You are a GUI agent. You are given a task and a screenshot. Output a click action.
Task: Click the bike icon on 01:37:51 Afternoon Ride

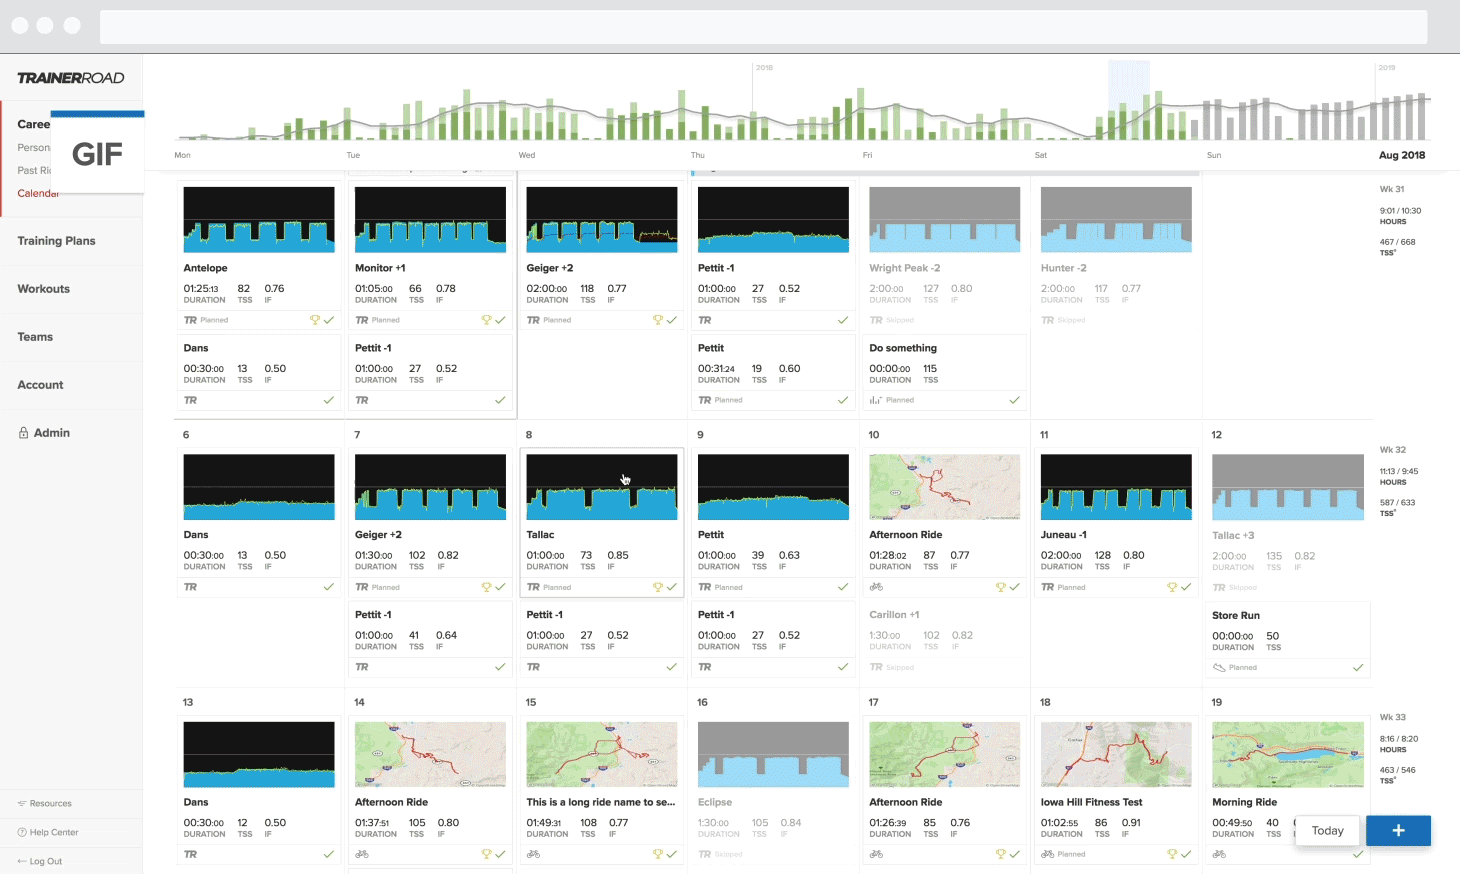[362, 854]
